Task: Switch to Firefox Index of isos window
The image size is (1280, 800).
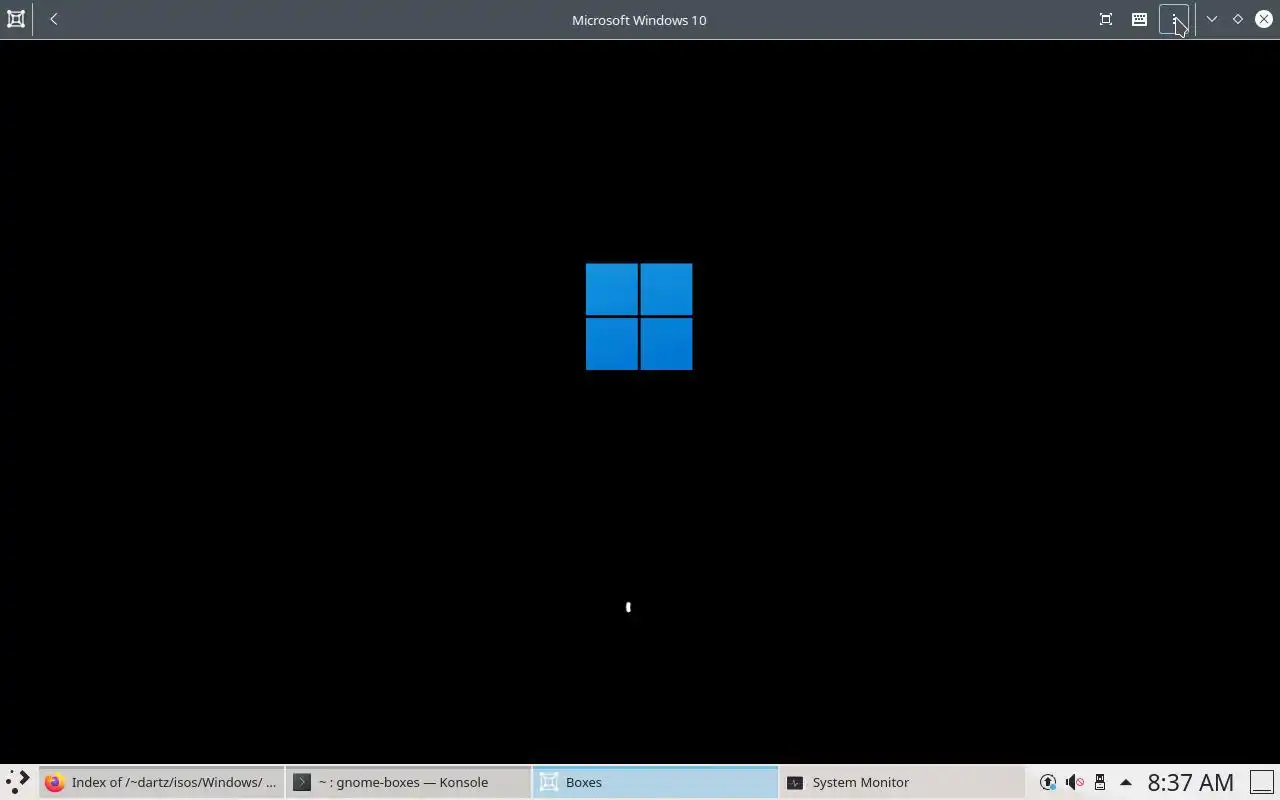Action: 161,782
